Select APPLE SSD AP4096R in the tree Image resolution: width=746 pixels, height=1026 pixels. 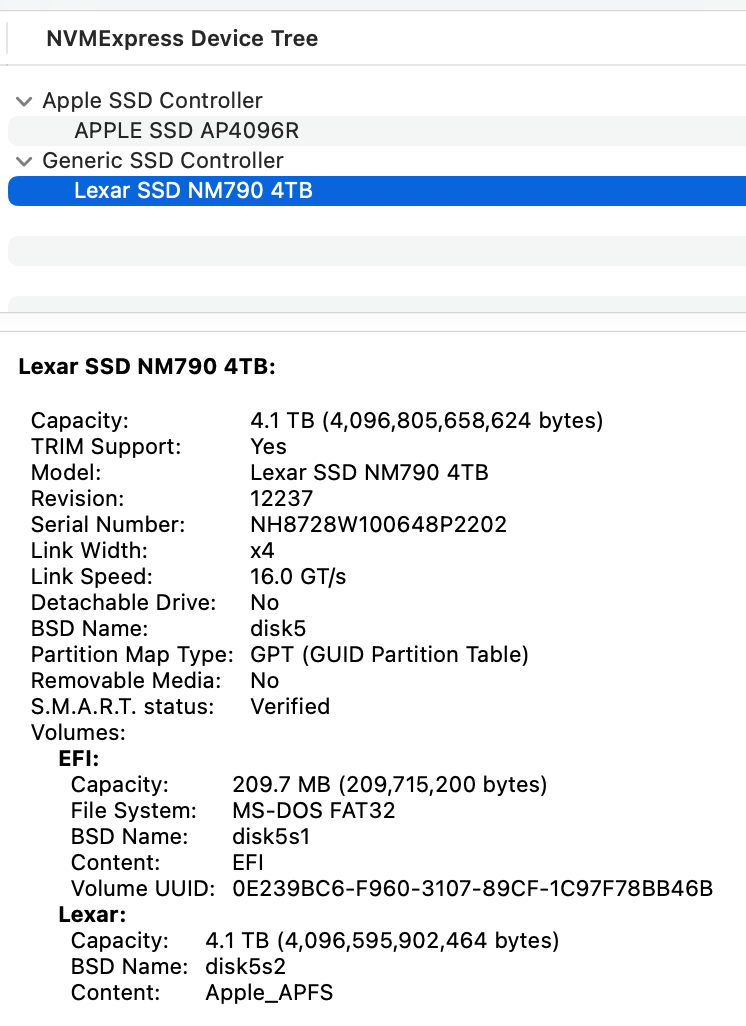(377, 131)
